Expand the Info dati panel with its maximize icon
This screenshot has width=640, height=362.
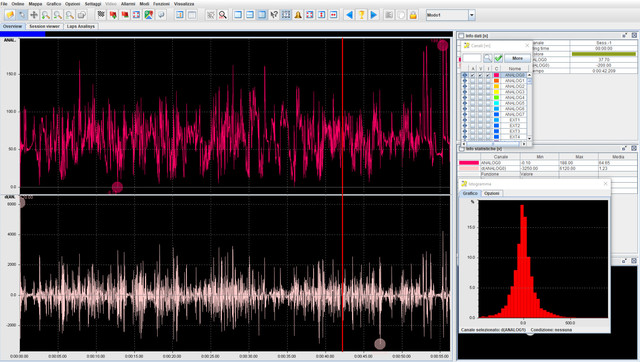click(x=634, y=36)
